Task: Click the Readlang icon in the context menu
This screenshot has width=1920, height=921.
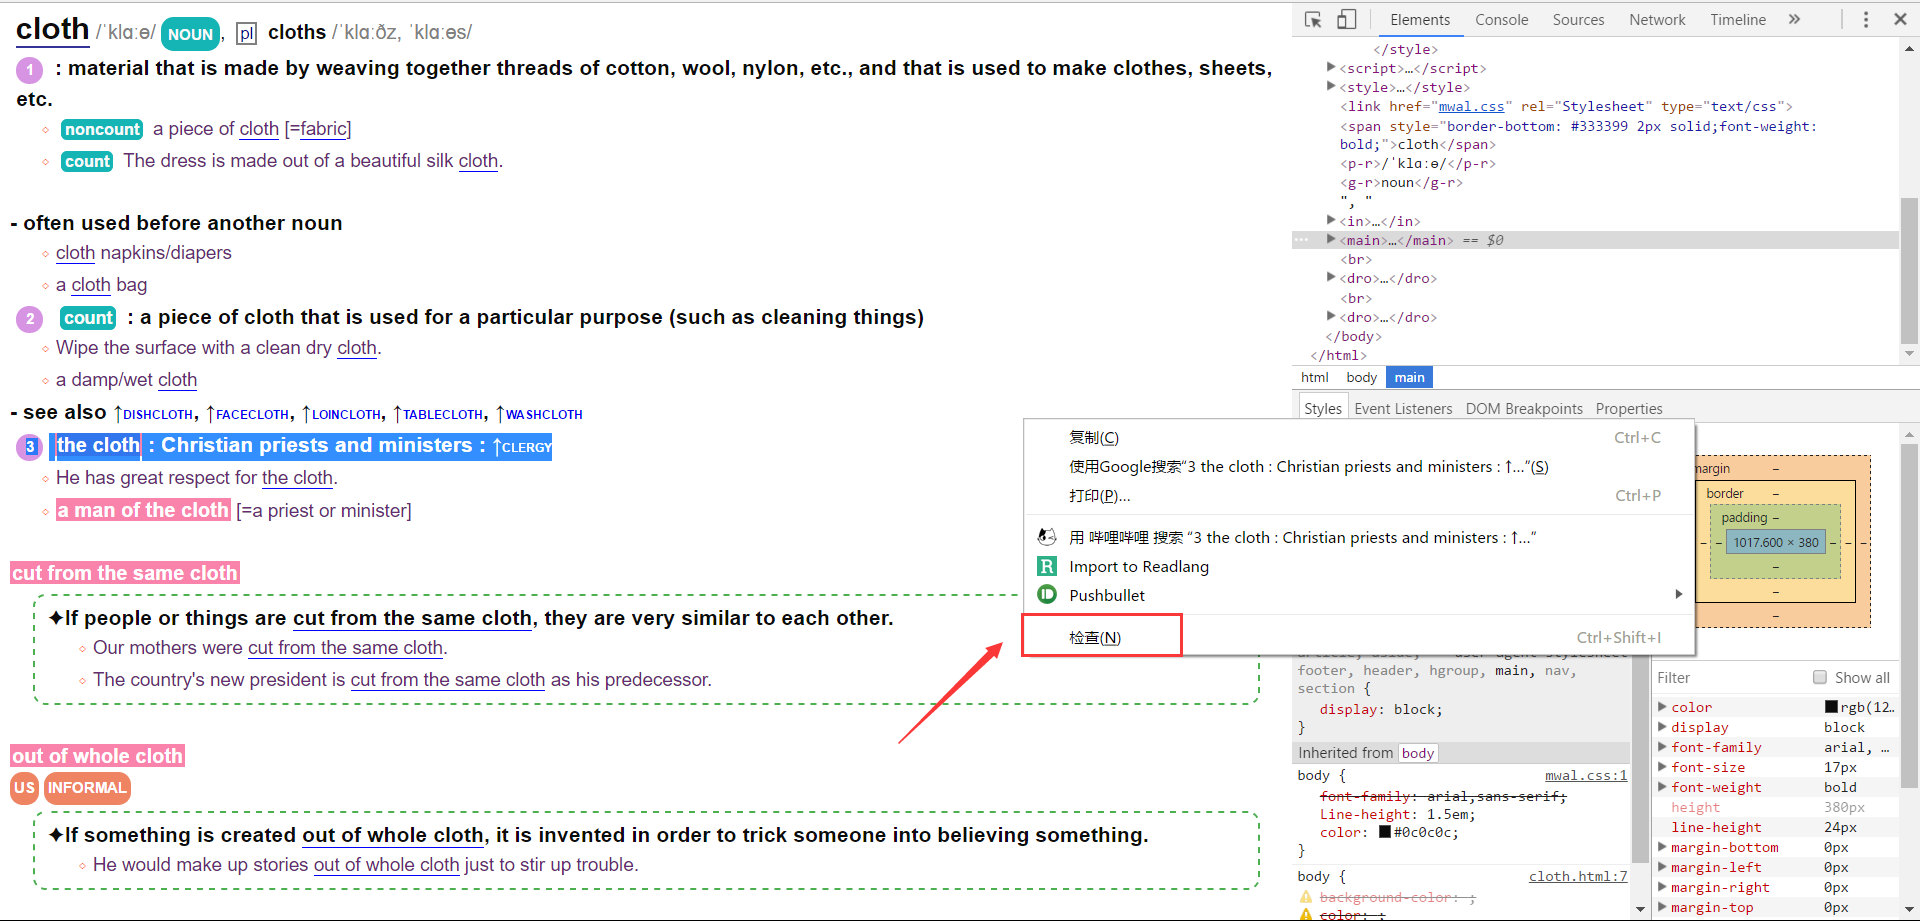Action: [x=1047, y=566]
